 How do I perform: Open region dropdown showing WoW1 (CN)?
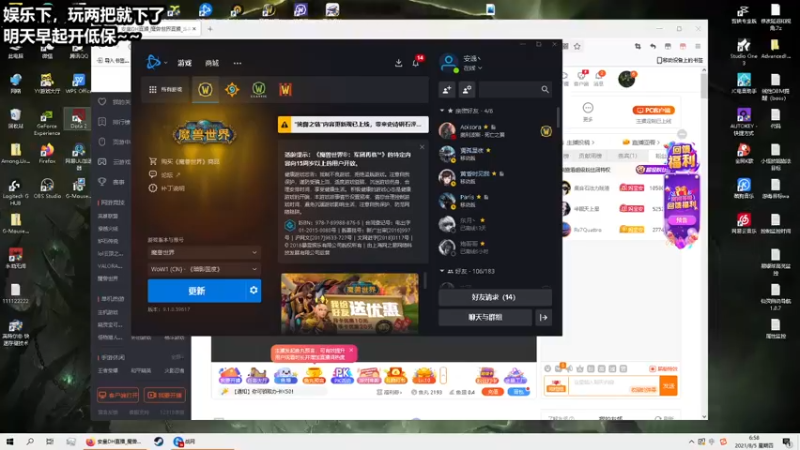click(204, 269)
